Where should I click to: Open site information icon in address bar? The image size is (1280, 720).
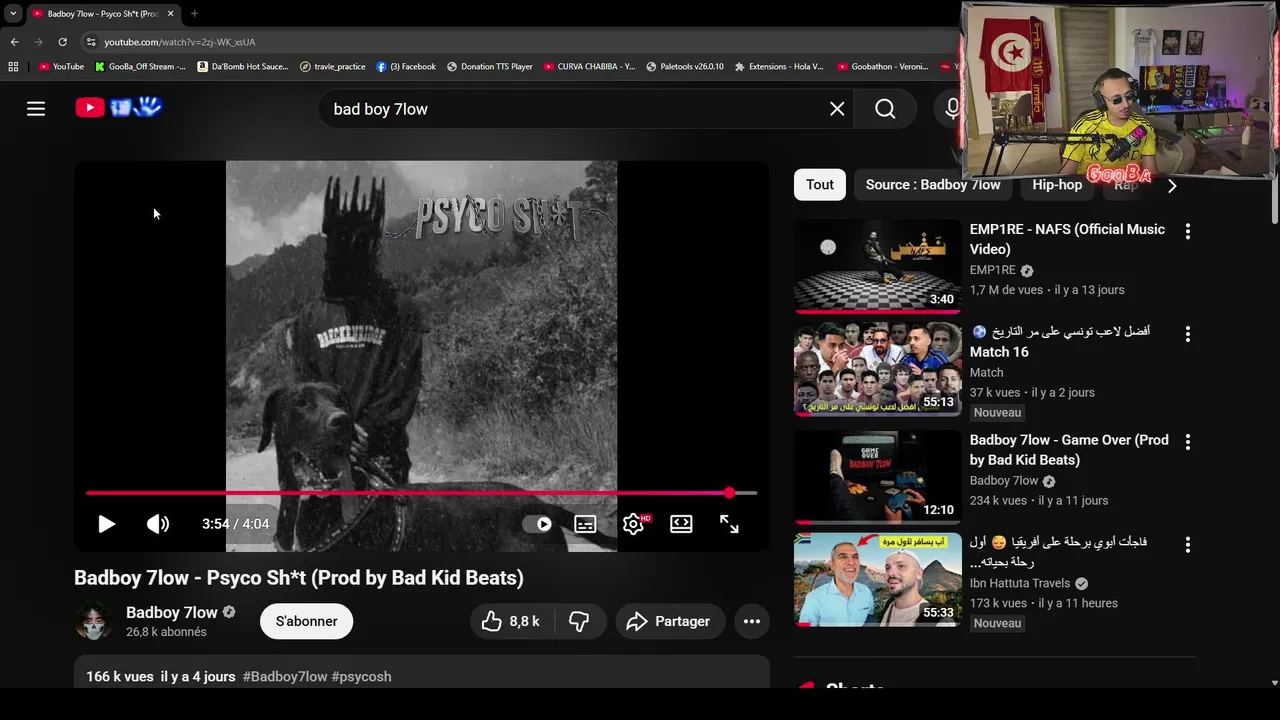91,42
